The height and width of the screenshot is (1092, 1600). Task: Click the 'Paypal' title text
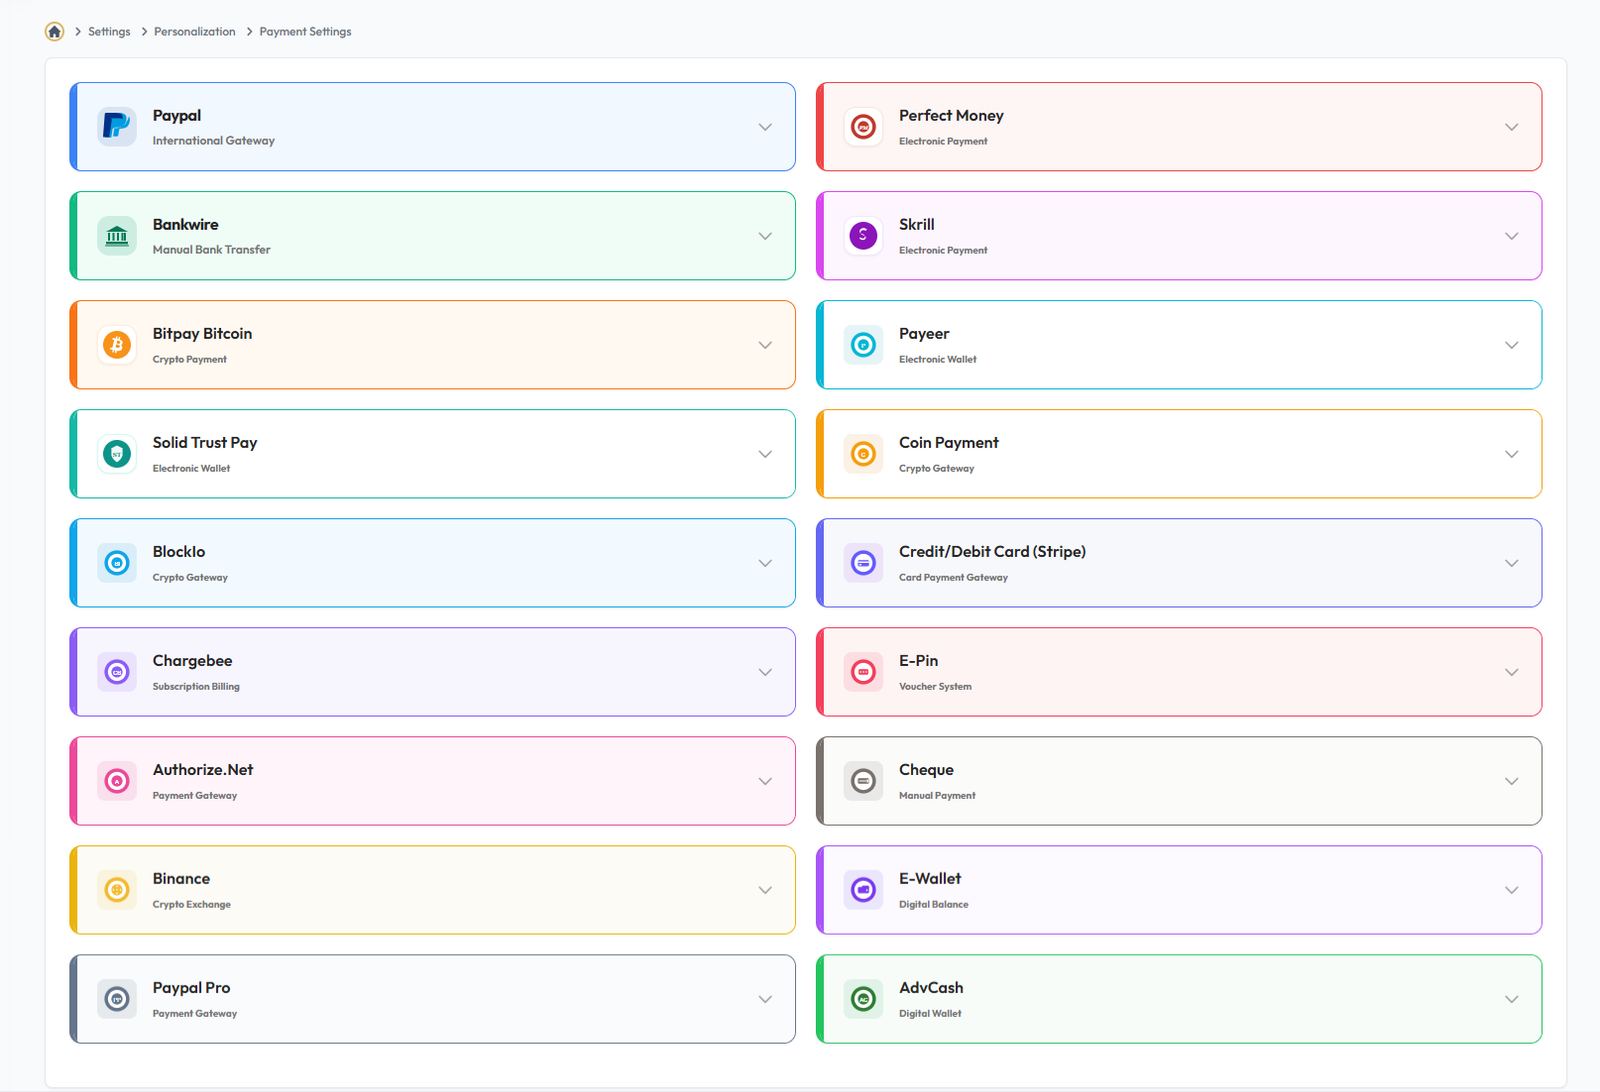[177, 116]
